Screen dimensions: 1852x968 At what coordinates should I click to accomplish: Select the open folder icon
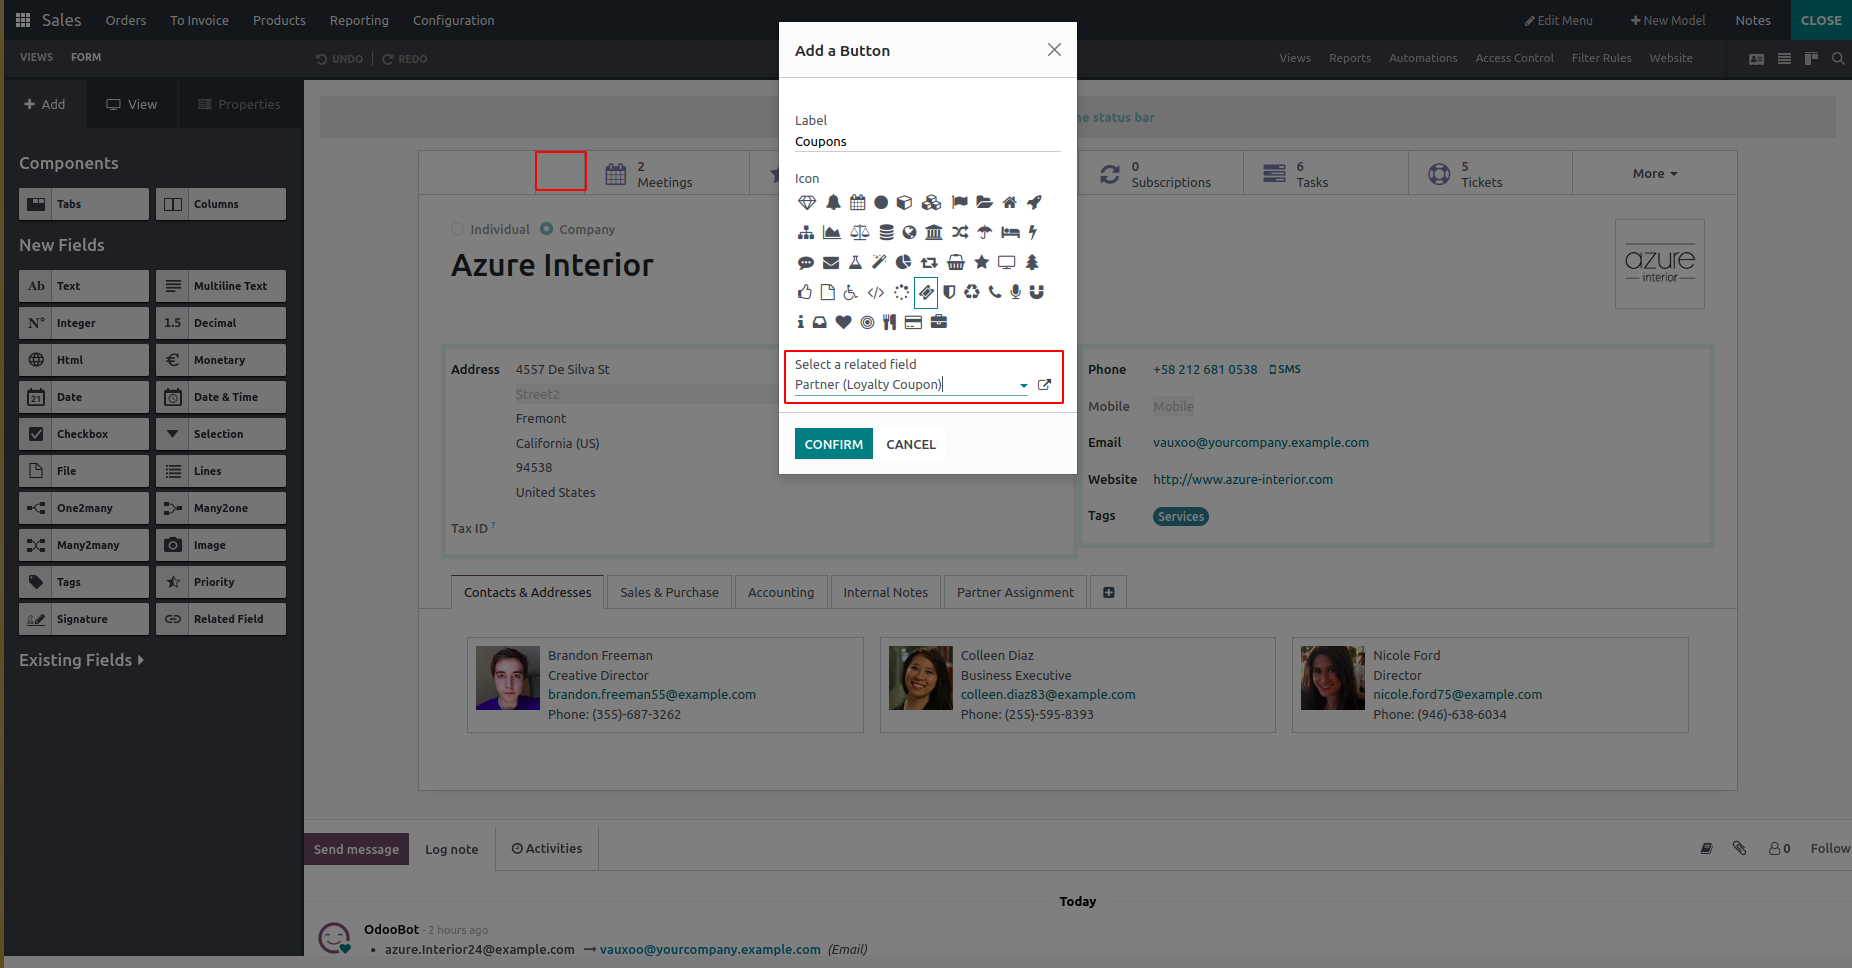click(984, 203)
